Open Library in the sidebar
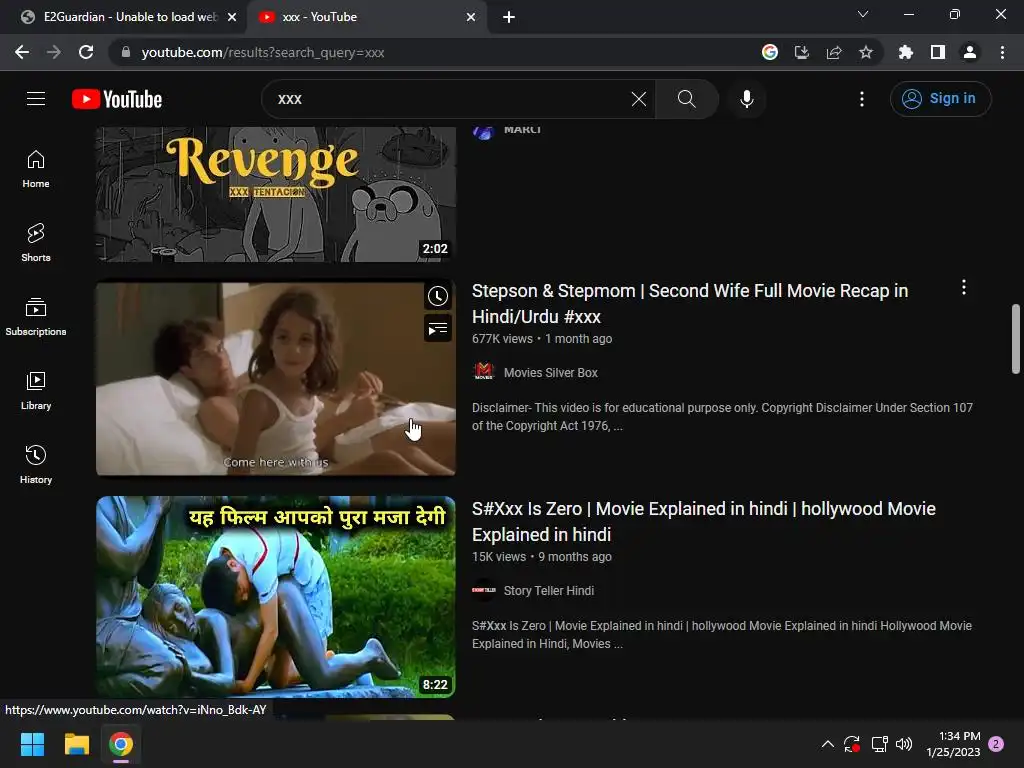 pos(36,391)
